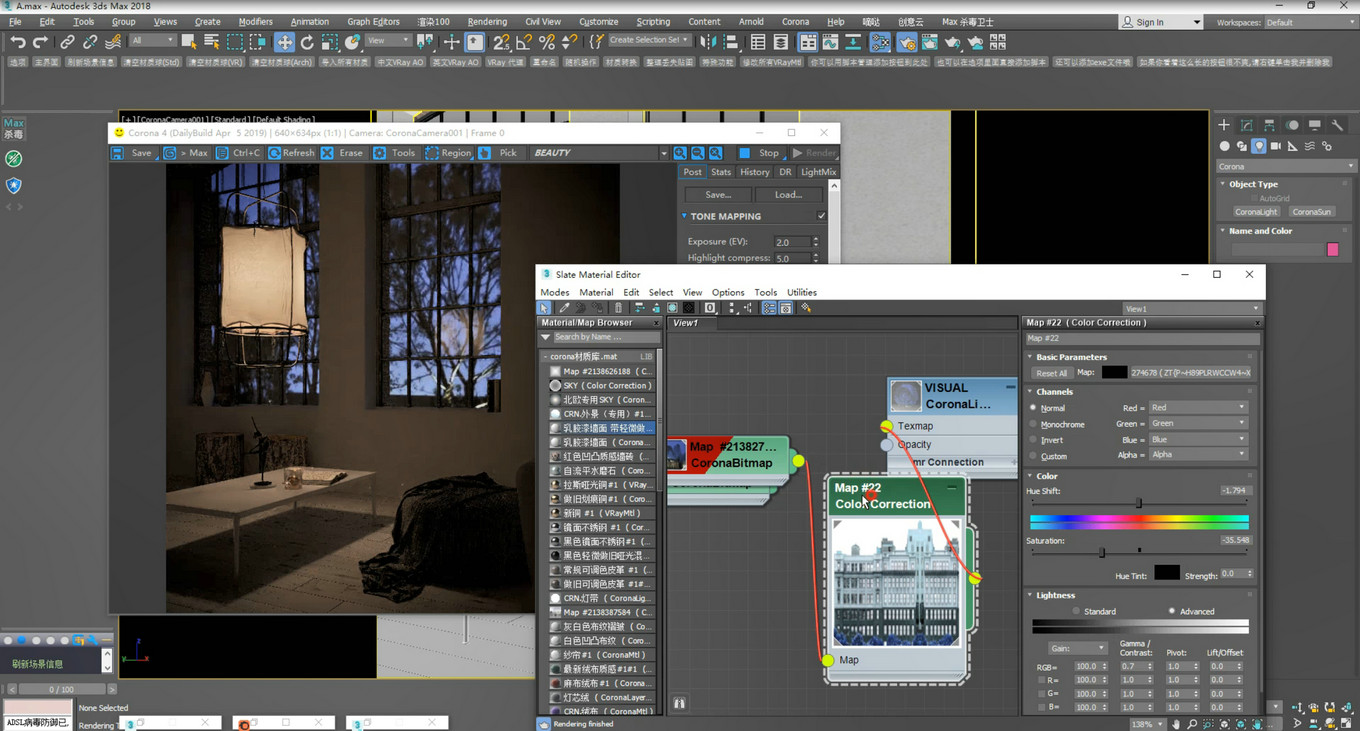Open the Workspaces Default dropdown
This screenshot has height=731, width=1360.
1308,22
